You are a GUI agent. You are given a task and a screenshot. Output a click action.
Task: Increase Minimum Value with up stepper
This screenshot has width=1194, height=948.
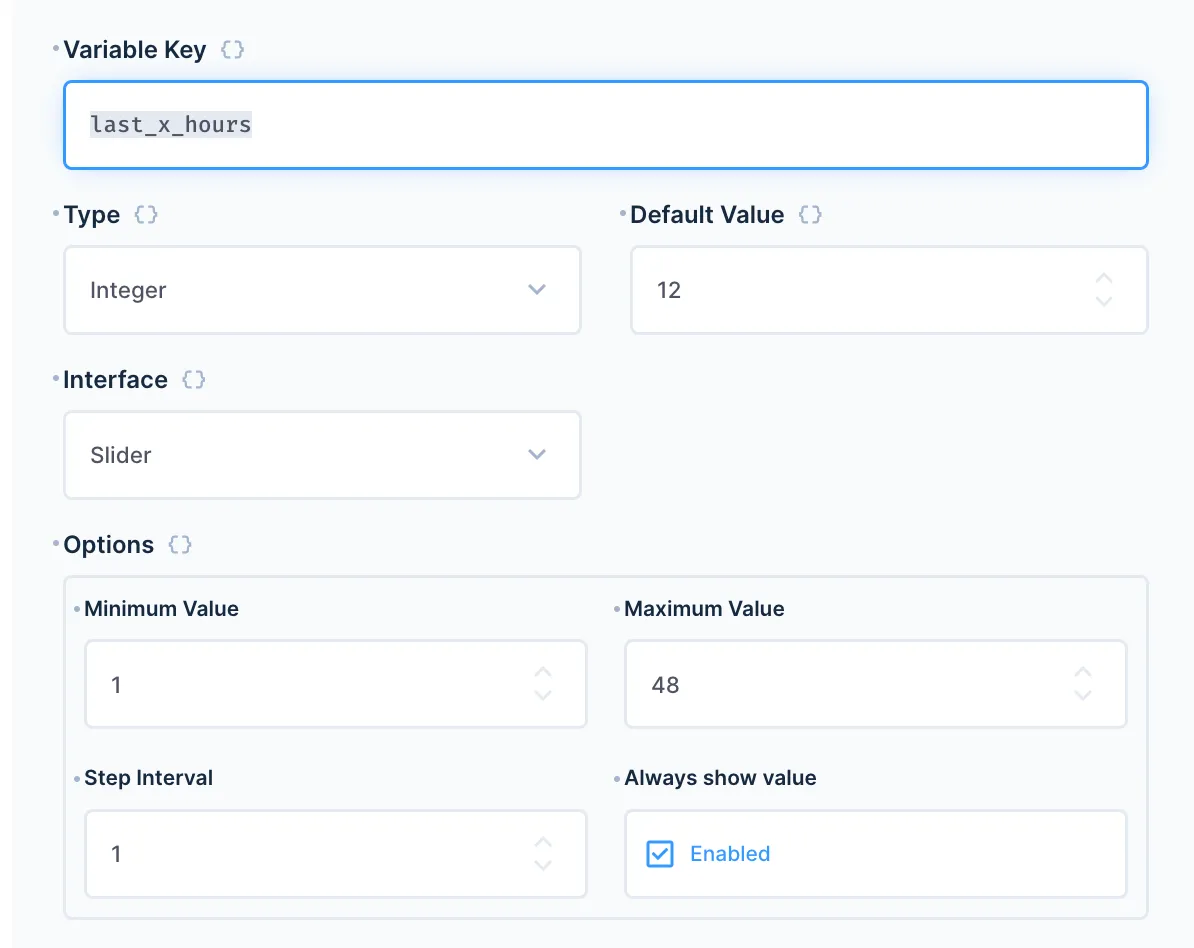point(543,670)
